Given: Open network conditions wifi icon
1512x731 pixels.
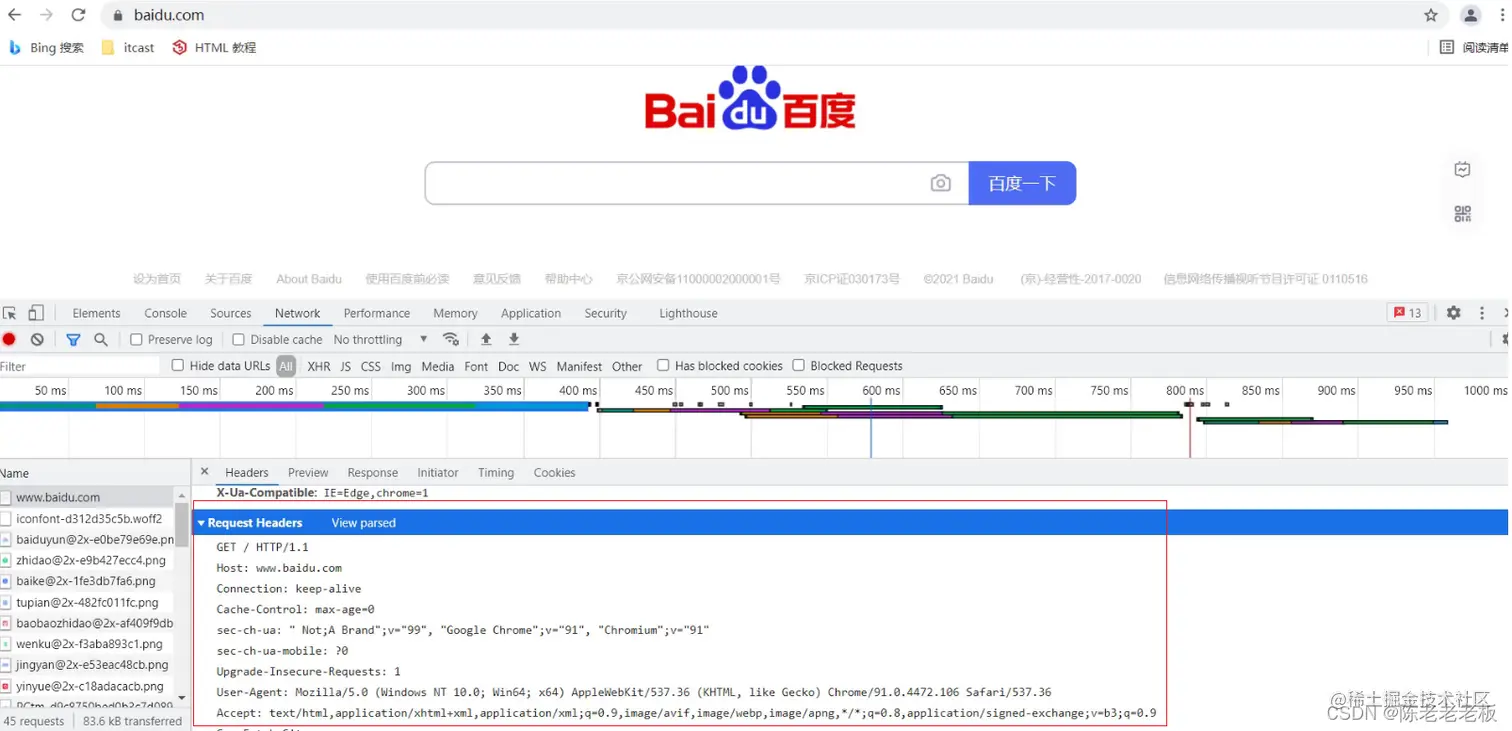Looking at the screenshot, I should [x=451, y=339].
